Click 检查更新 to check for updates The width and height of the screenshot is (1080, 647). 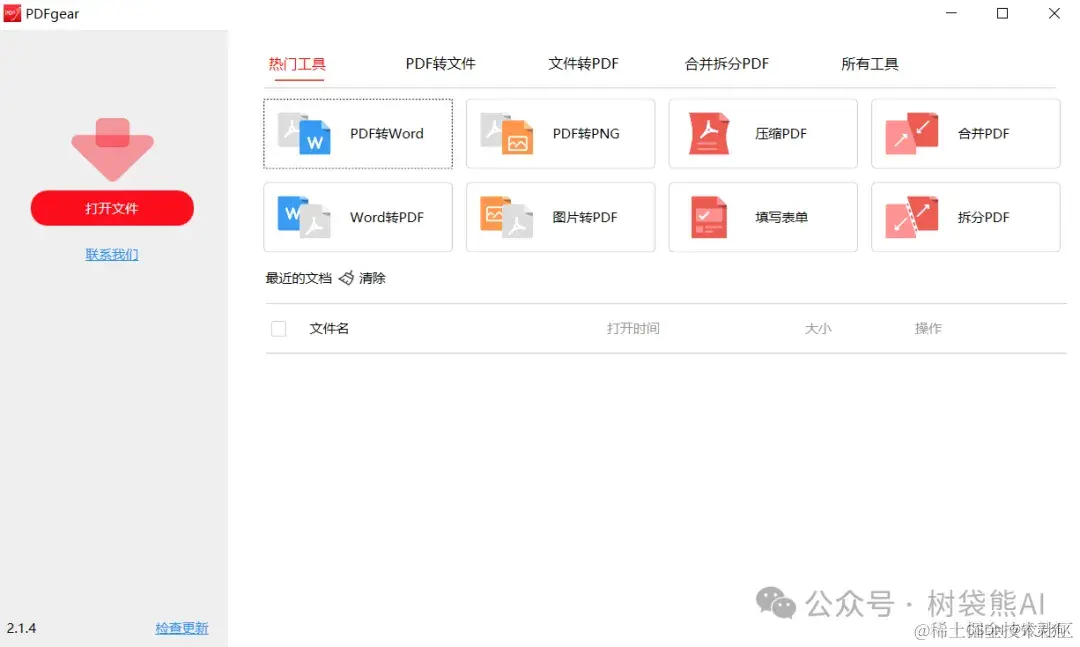point(181,628)
